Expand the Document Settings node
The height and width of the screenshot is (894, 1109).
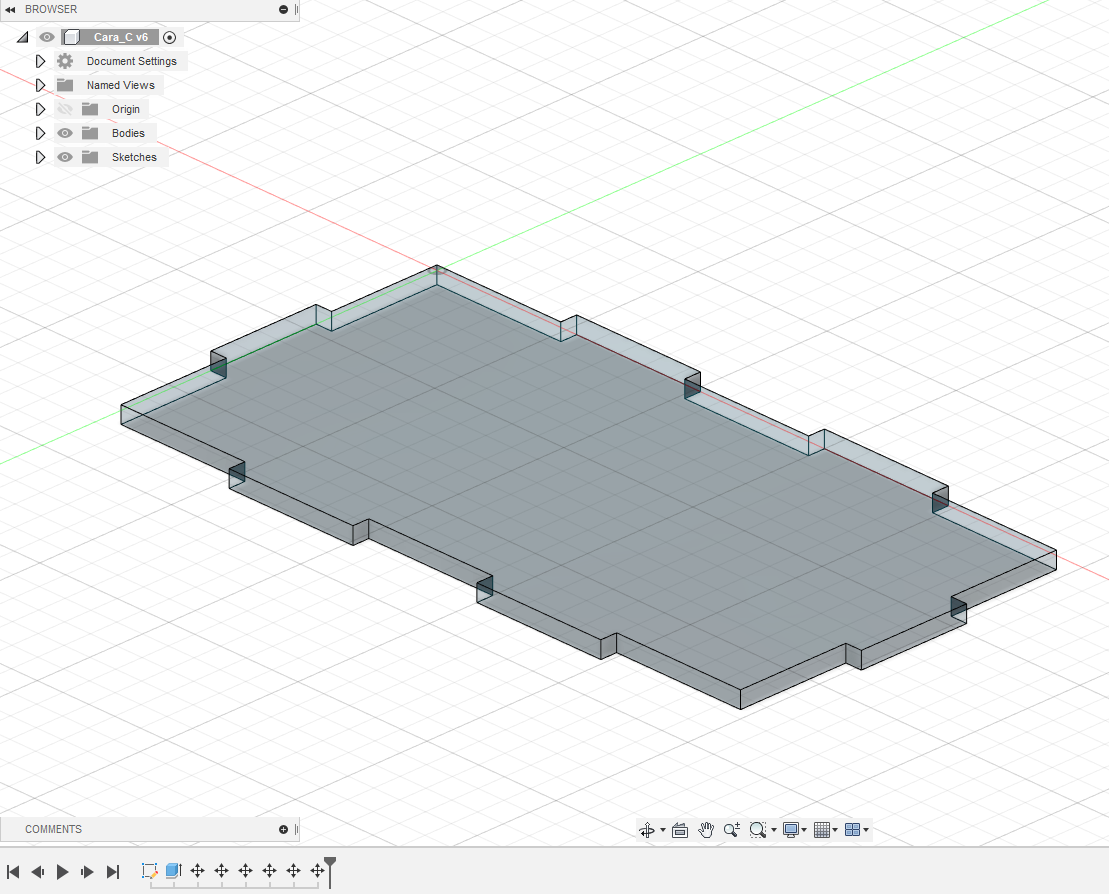pos(40,61)
